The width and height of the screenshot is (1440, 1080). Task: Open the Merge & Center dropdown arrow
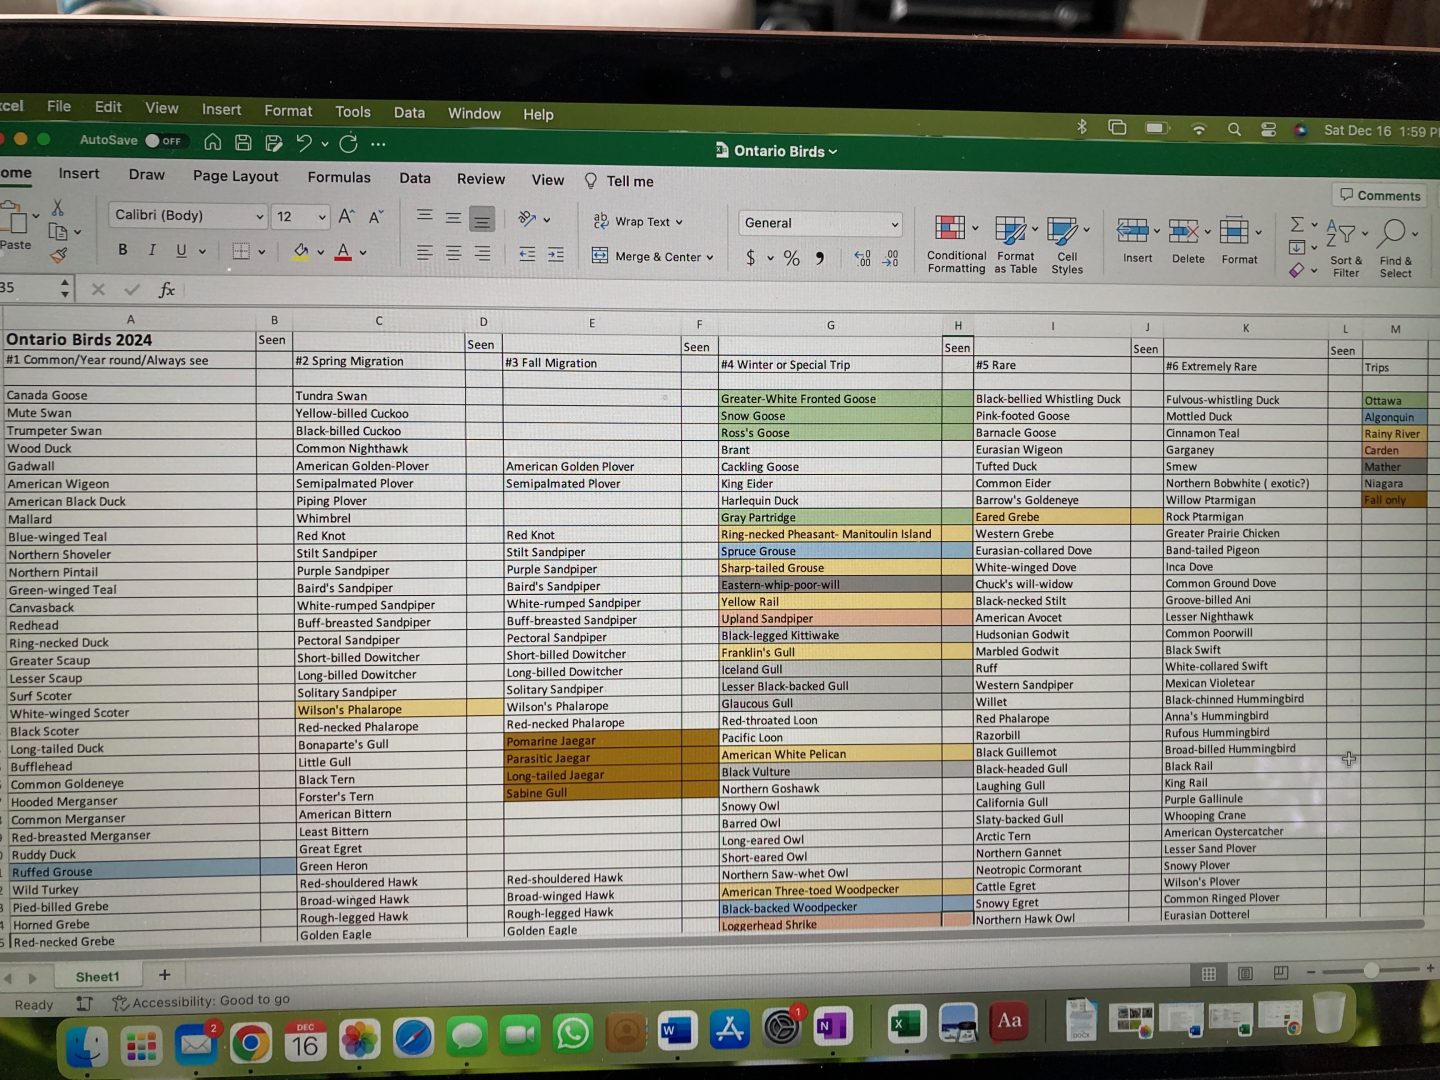point(710,257)
